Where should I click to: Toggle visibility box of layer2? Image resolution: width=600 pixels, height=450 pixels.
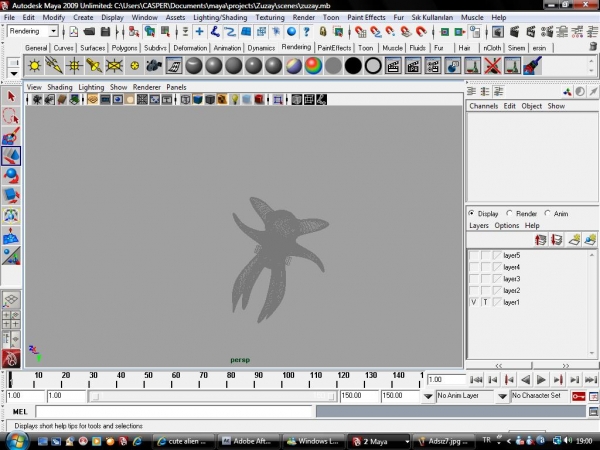coord(474,290)
